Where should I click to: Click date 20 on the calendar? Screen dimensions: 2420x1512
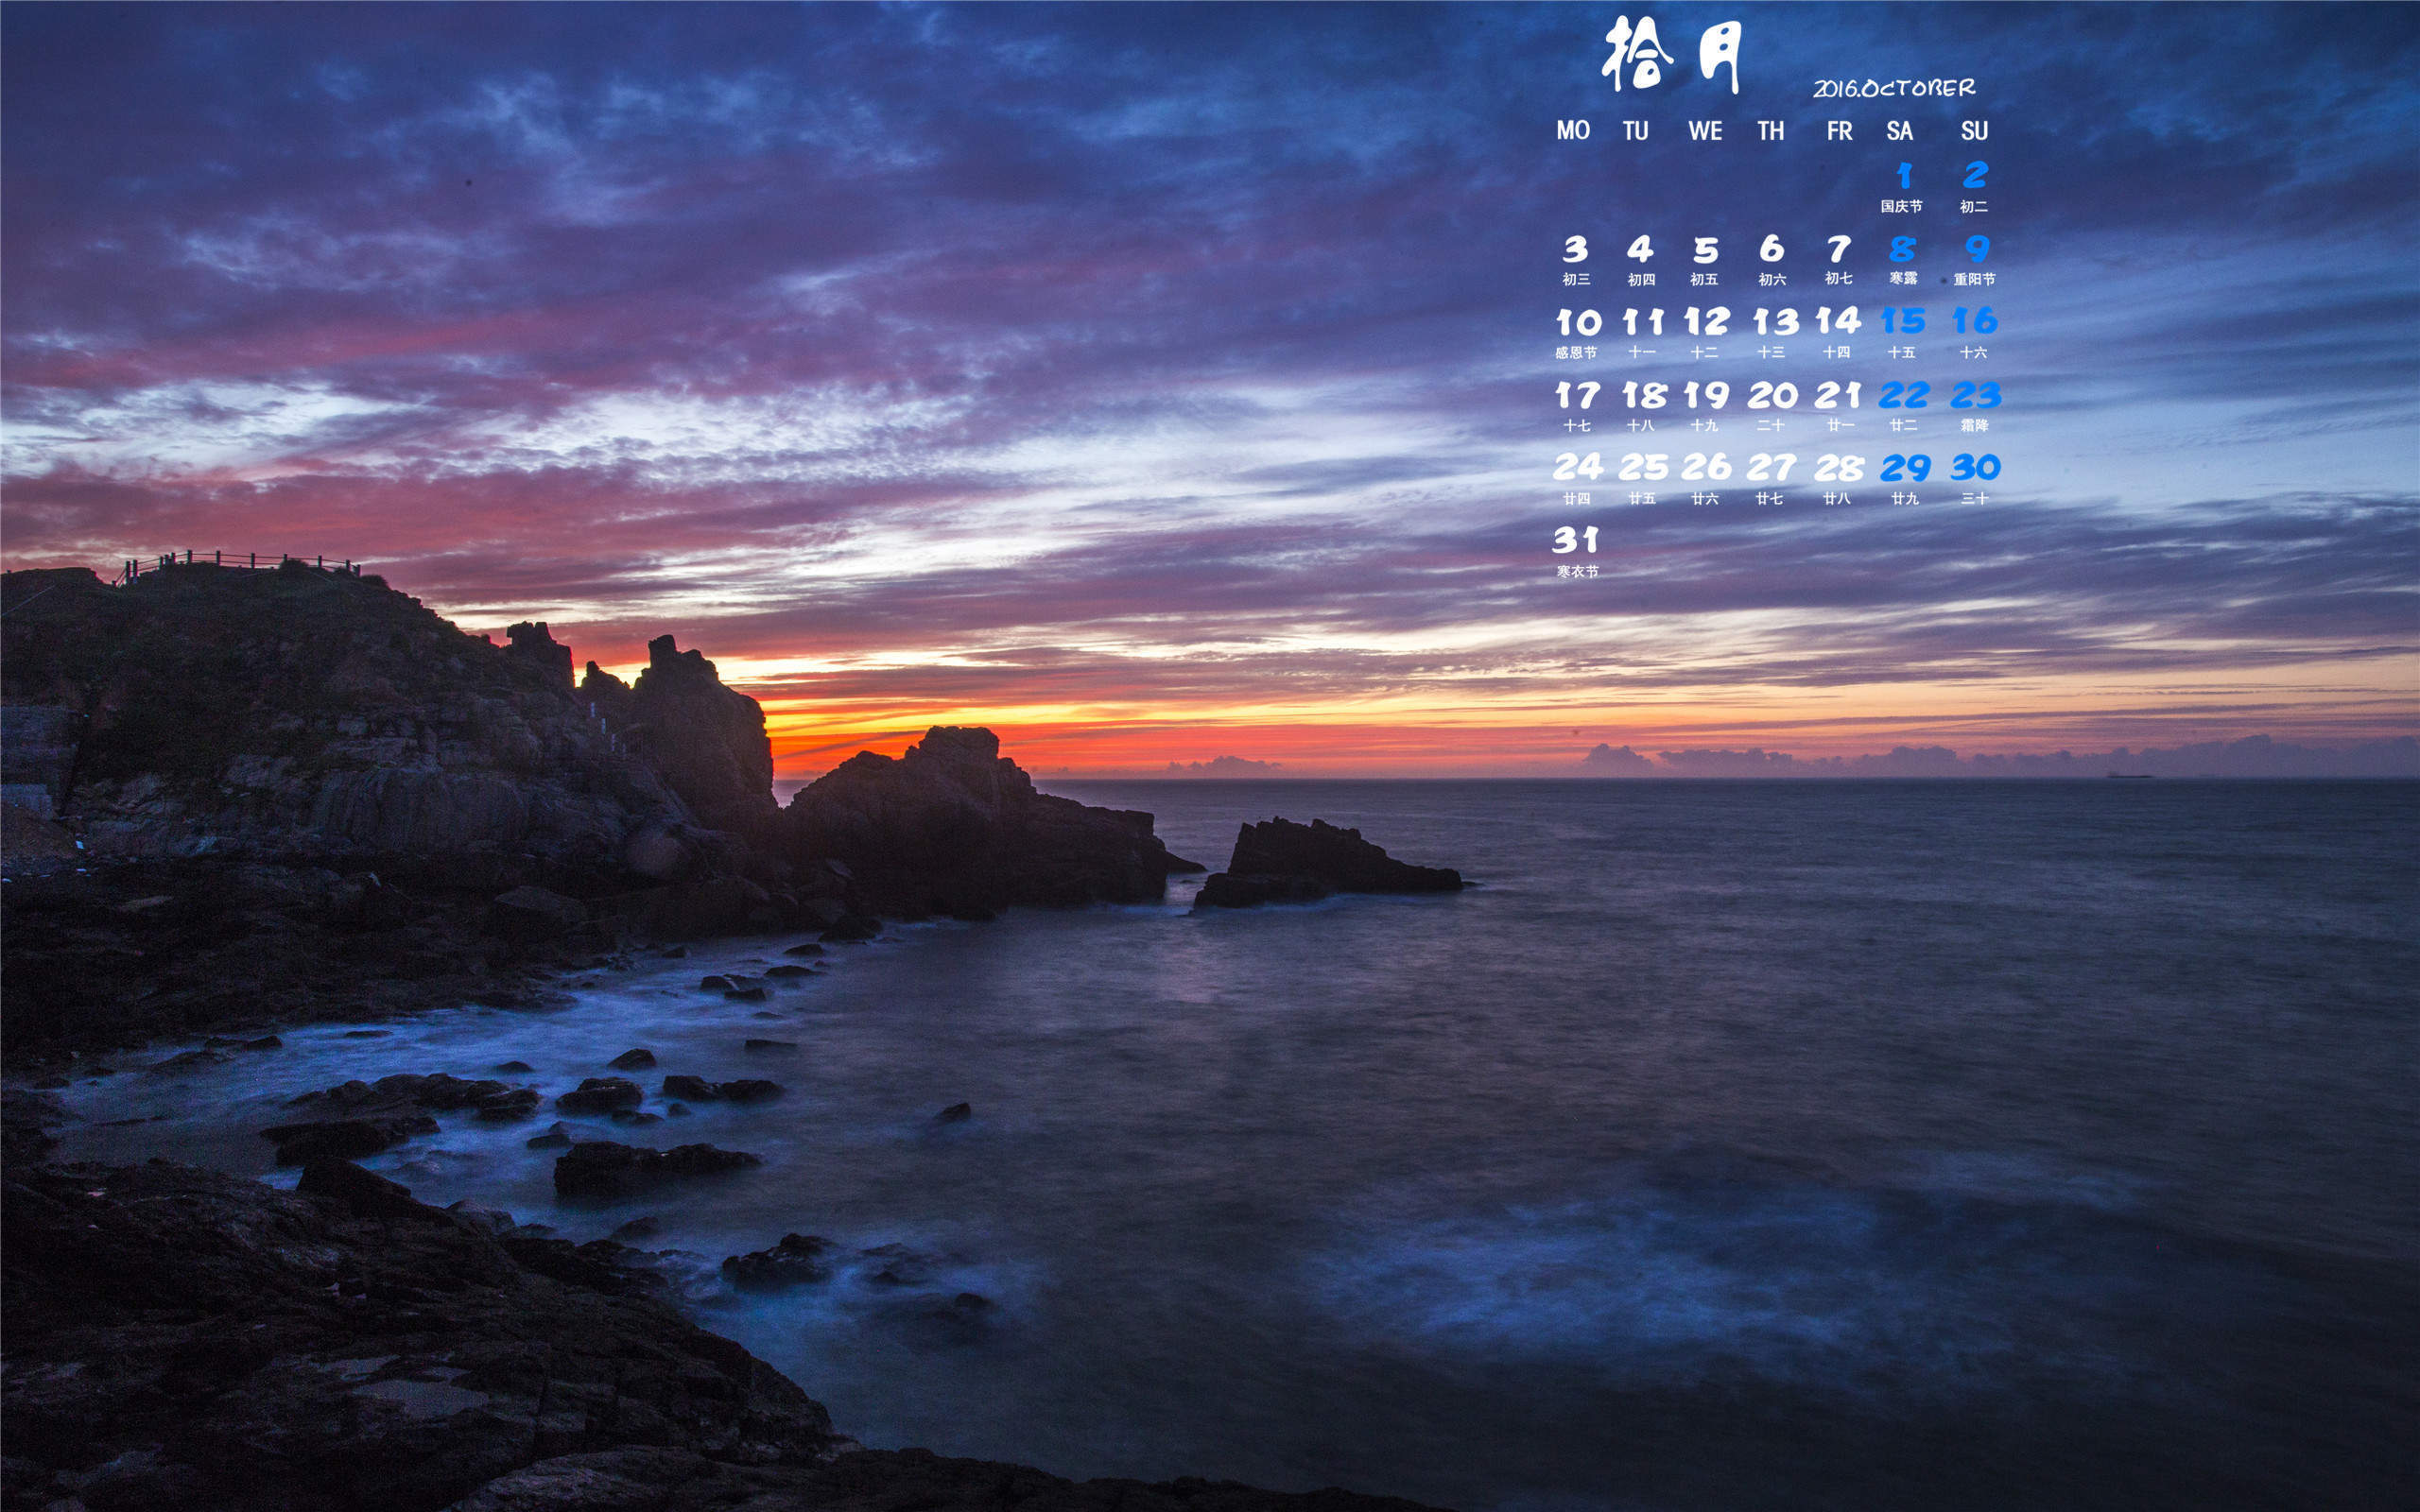tap(1773, 395)
